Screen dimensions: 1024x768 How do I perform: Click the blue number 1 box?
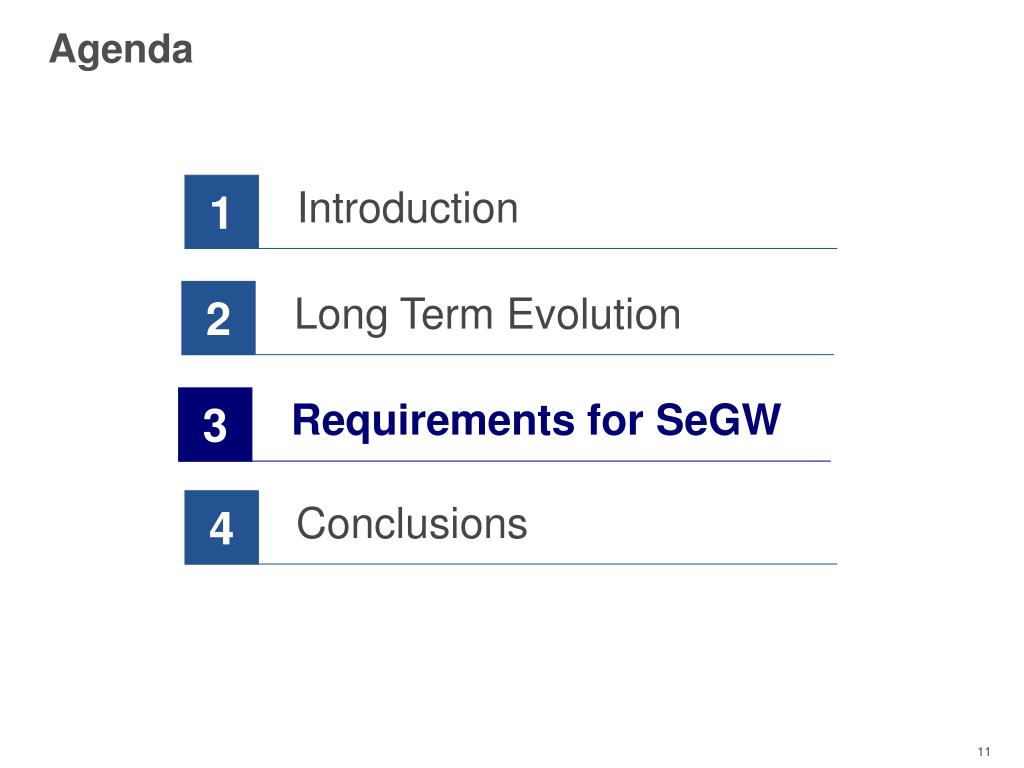(221, 212)
